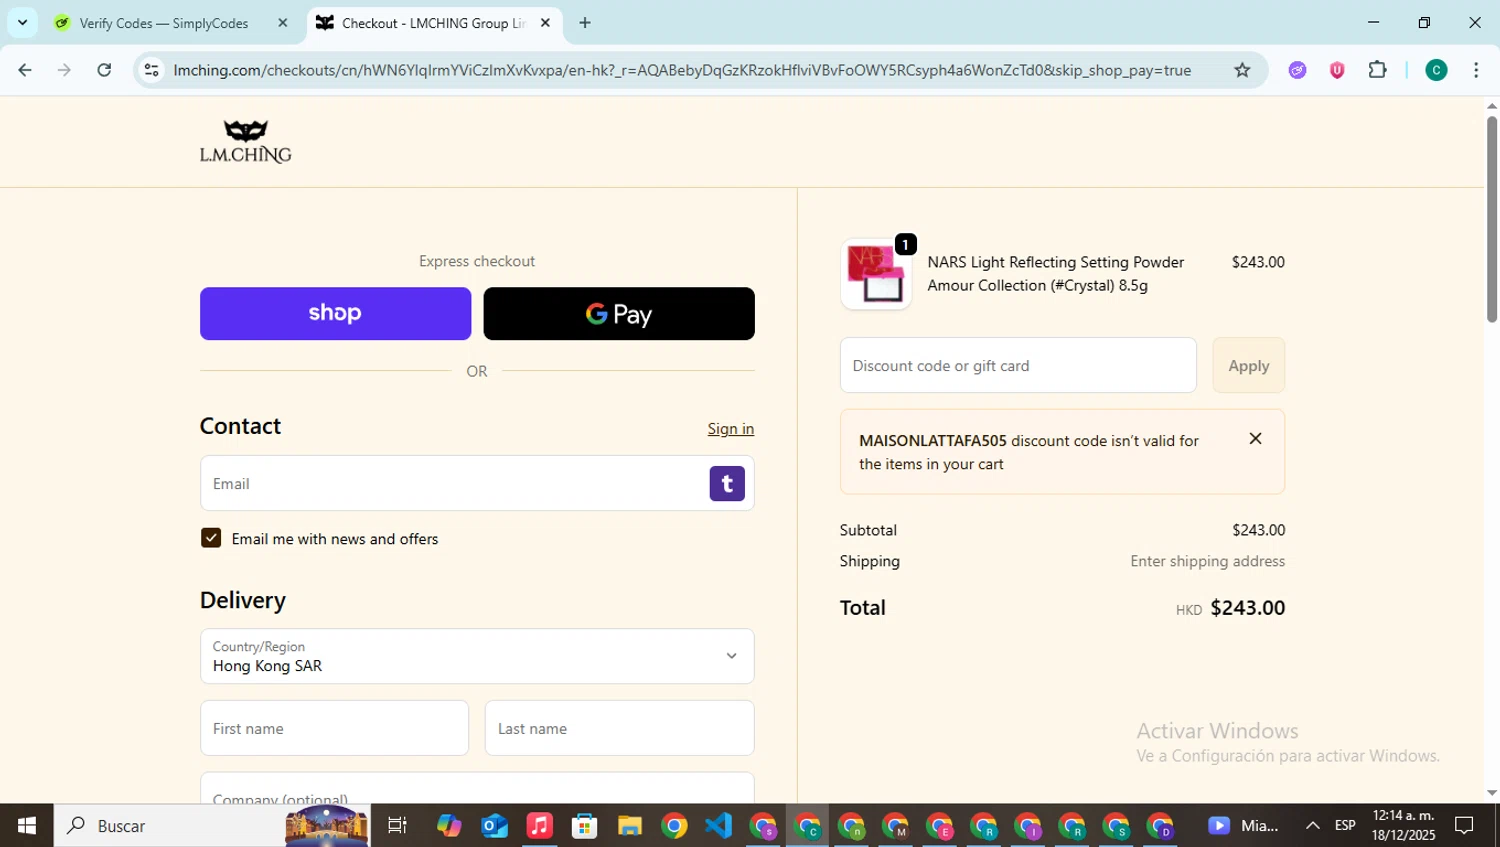Dismiss the MAISONLATTAFA505 invalid code message

[x=1255, y=439]
